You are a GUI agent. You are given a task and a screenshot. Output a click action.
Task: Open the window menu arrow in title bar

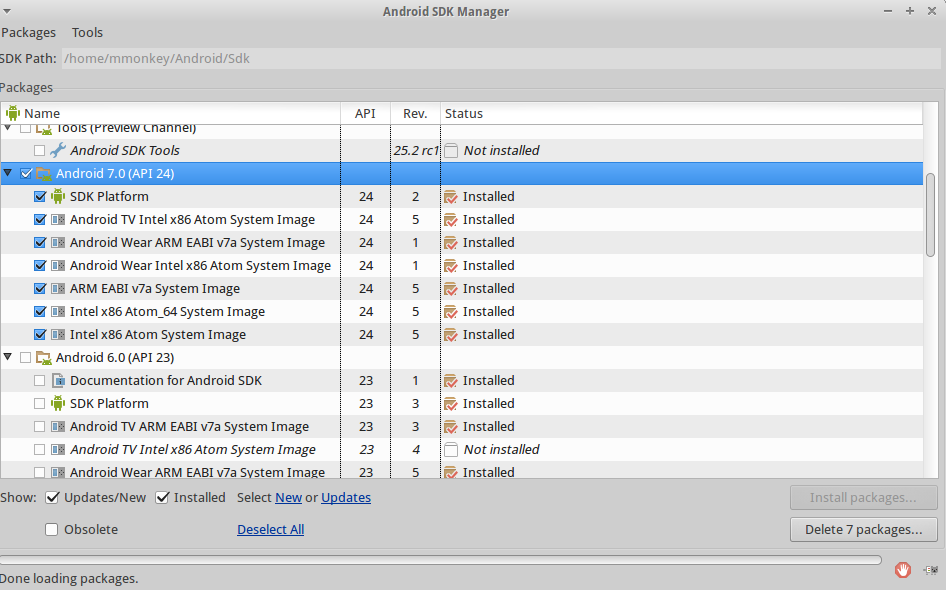(7, 11)
